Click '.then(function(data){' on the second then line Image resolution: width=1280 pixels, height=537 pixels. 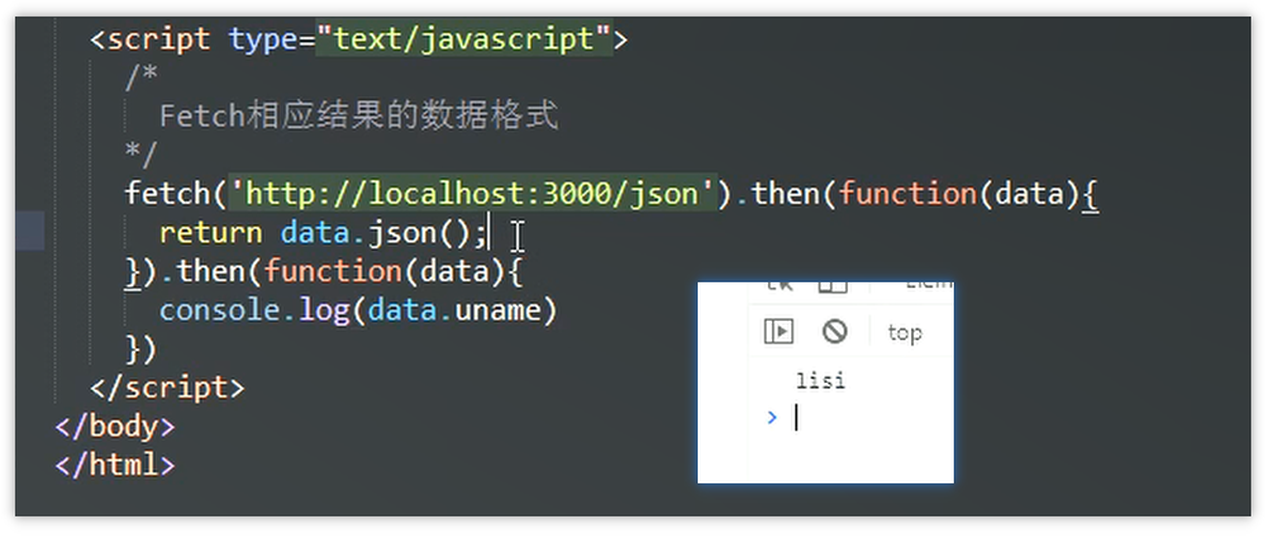click(341, 271)
